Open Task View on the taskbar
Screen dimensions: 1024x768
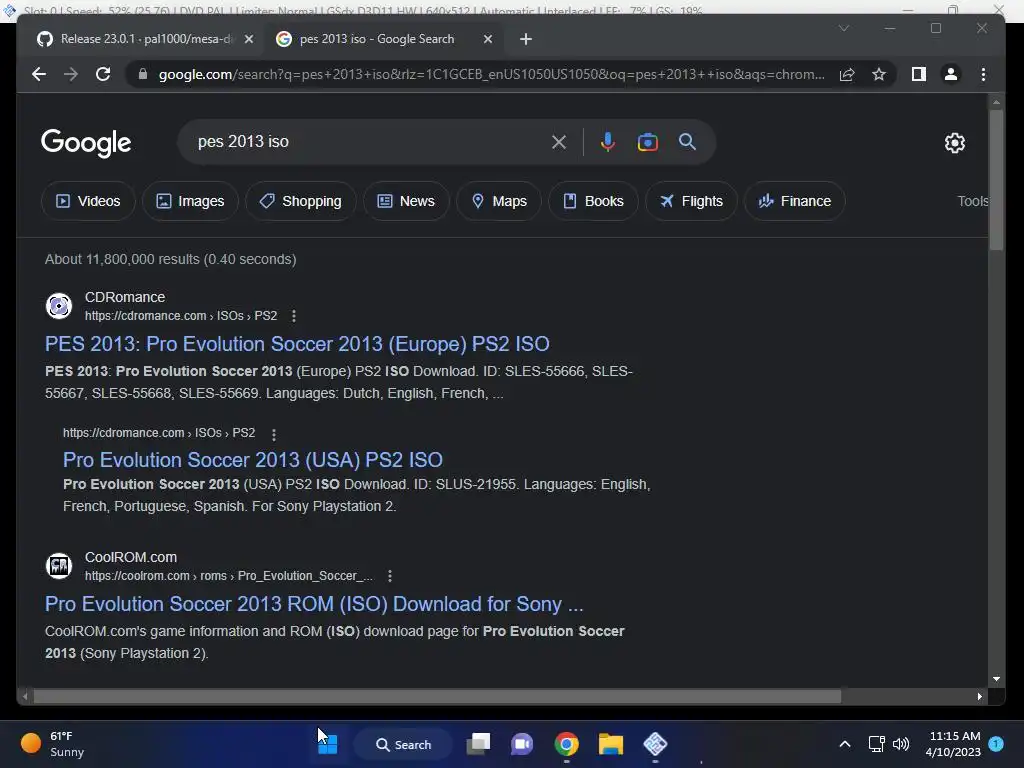pyautogui.click(x=479, y=744)
